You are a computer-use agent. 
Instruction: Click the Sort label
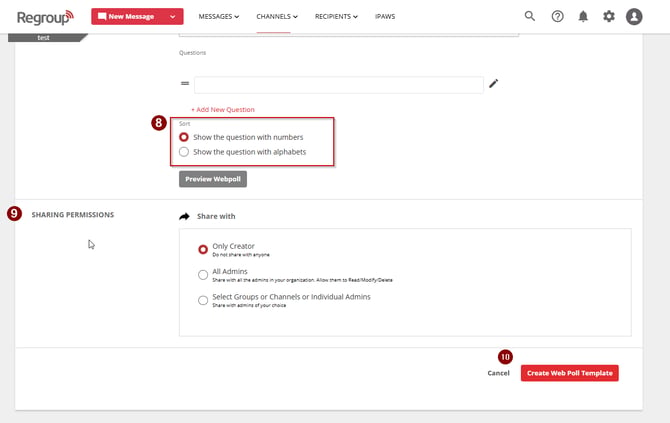point(185,123)
